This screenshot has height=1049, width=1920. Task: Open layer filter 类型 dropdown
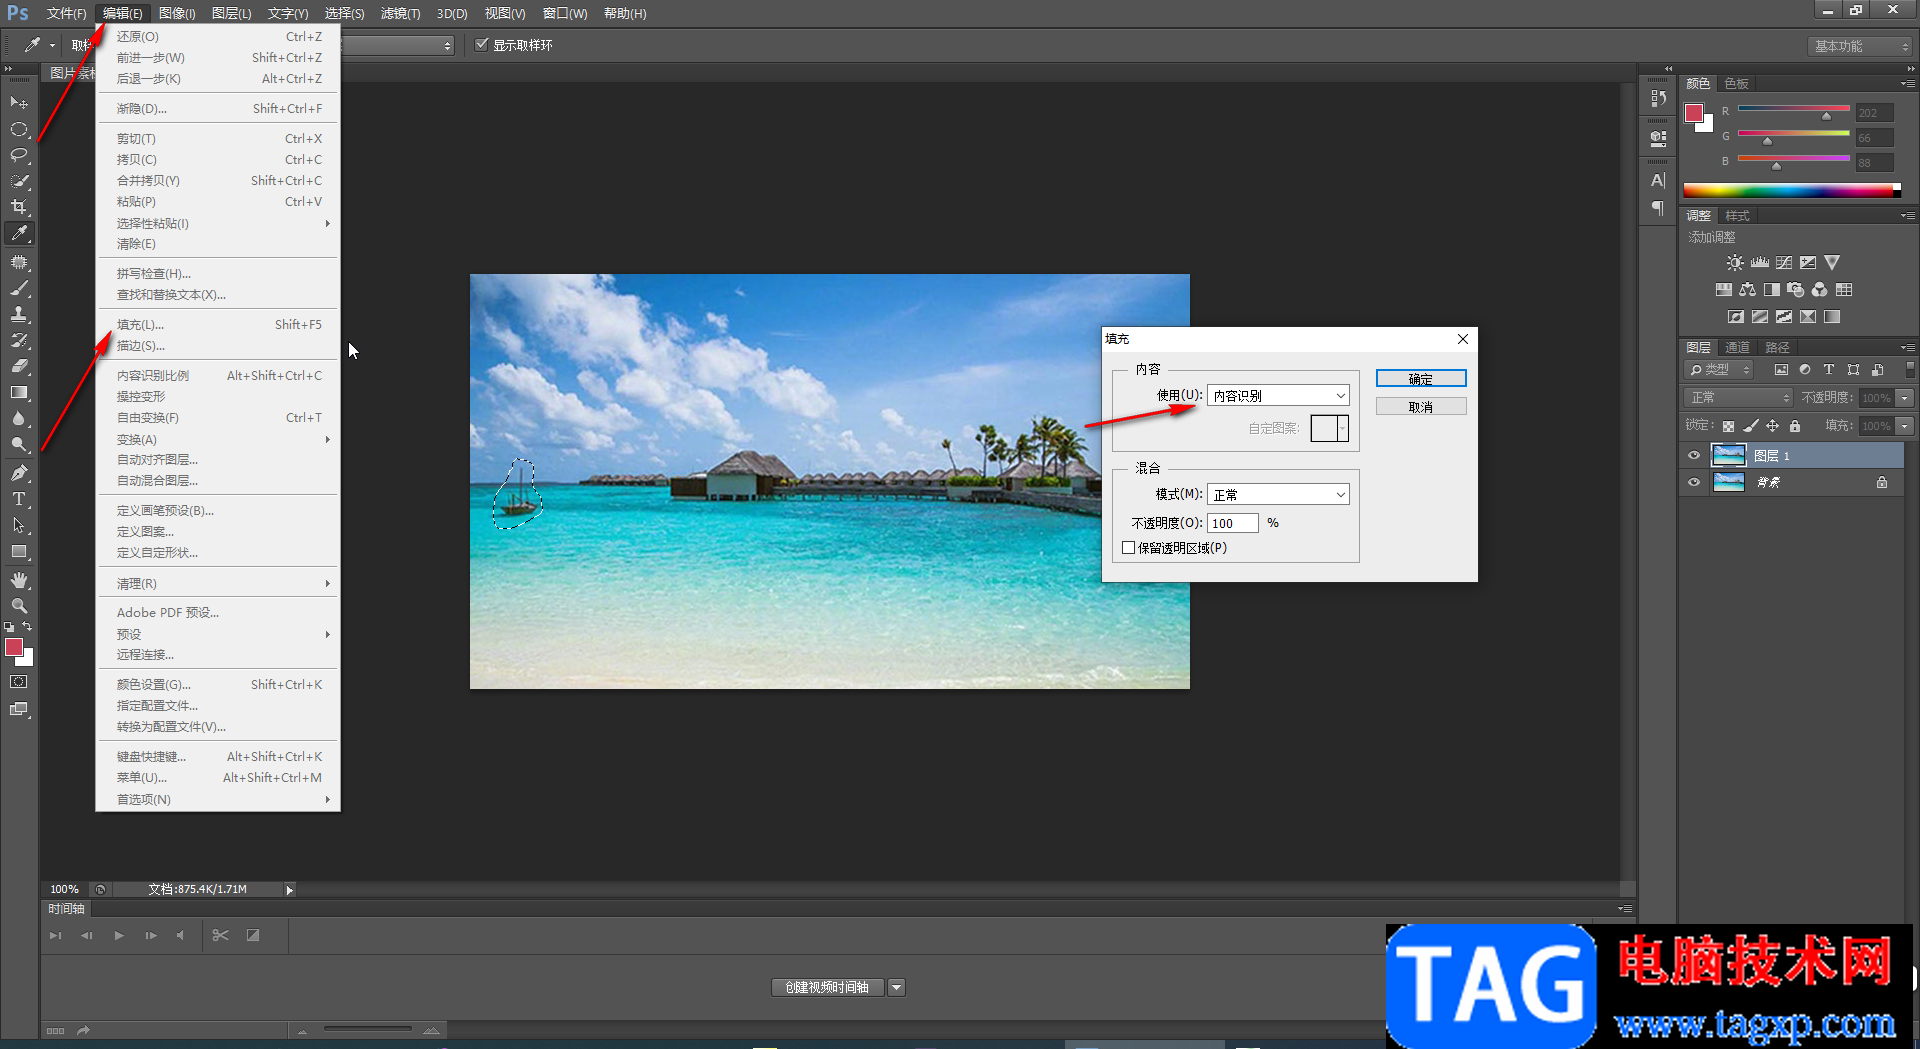(x=1719, y=370)
